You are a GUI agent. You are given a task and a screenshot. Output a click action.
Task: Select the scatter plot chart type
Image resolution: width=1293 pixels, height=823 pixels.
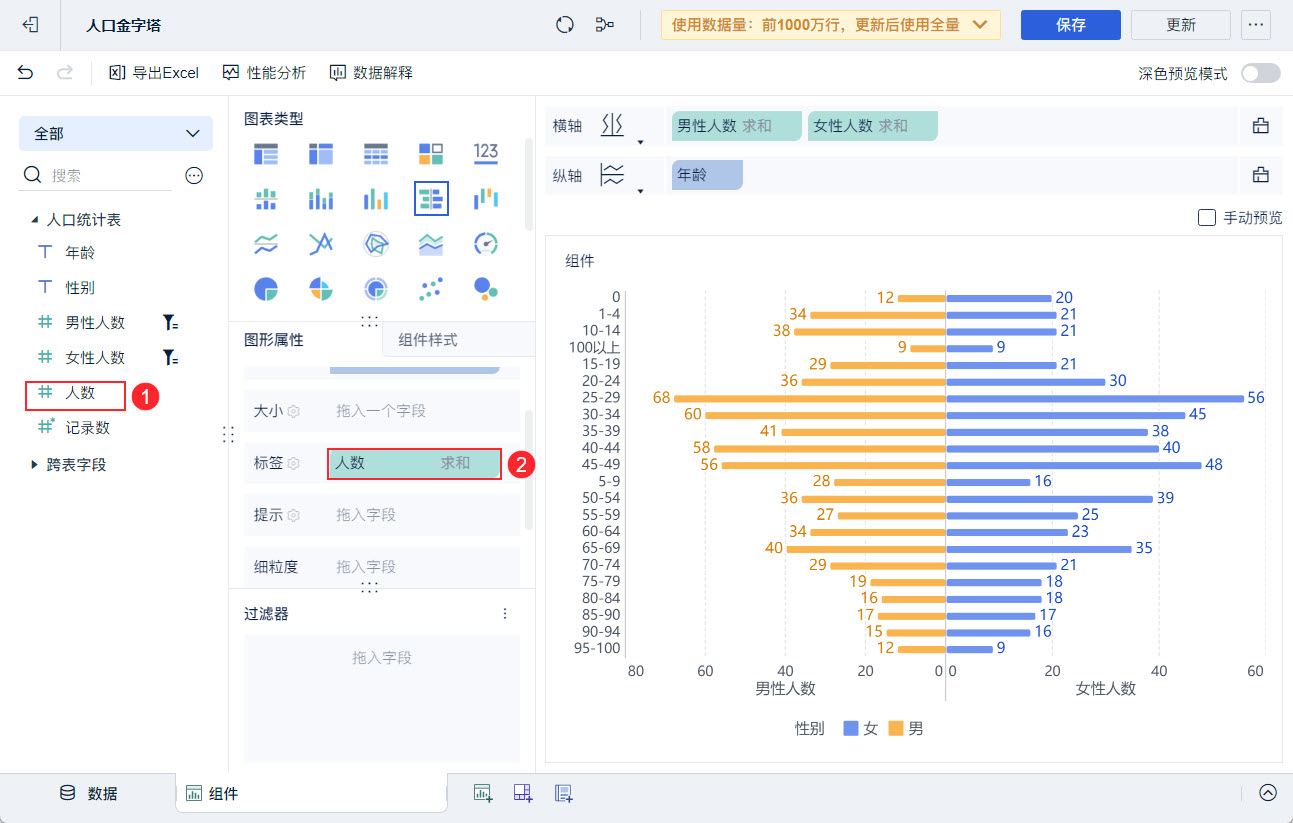pos(431,289)
